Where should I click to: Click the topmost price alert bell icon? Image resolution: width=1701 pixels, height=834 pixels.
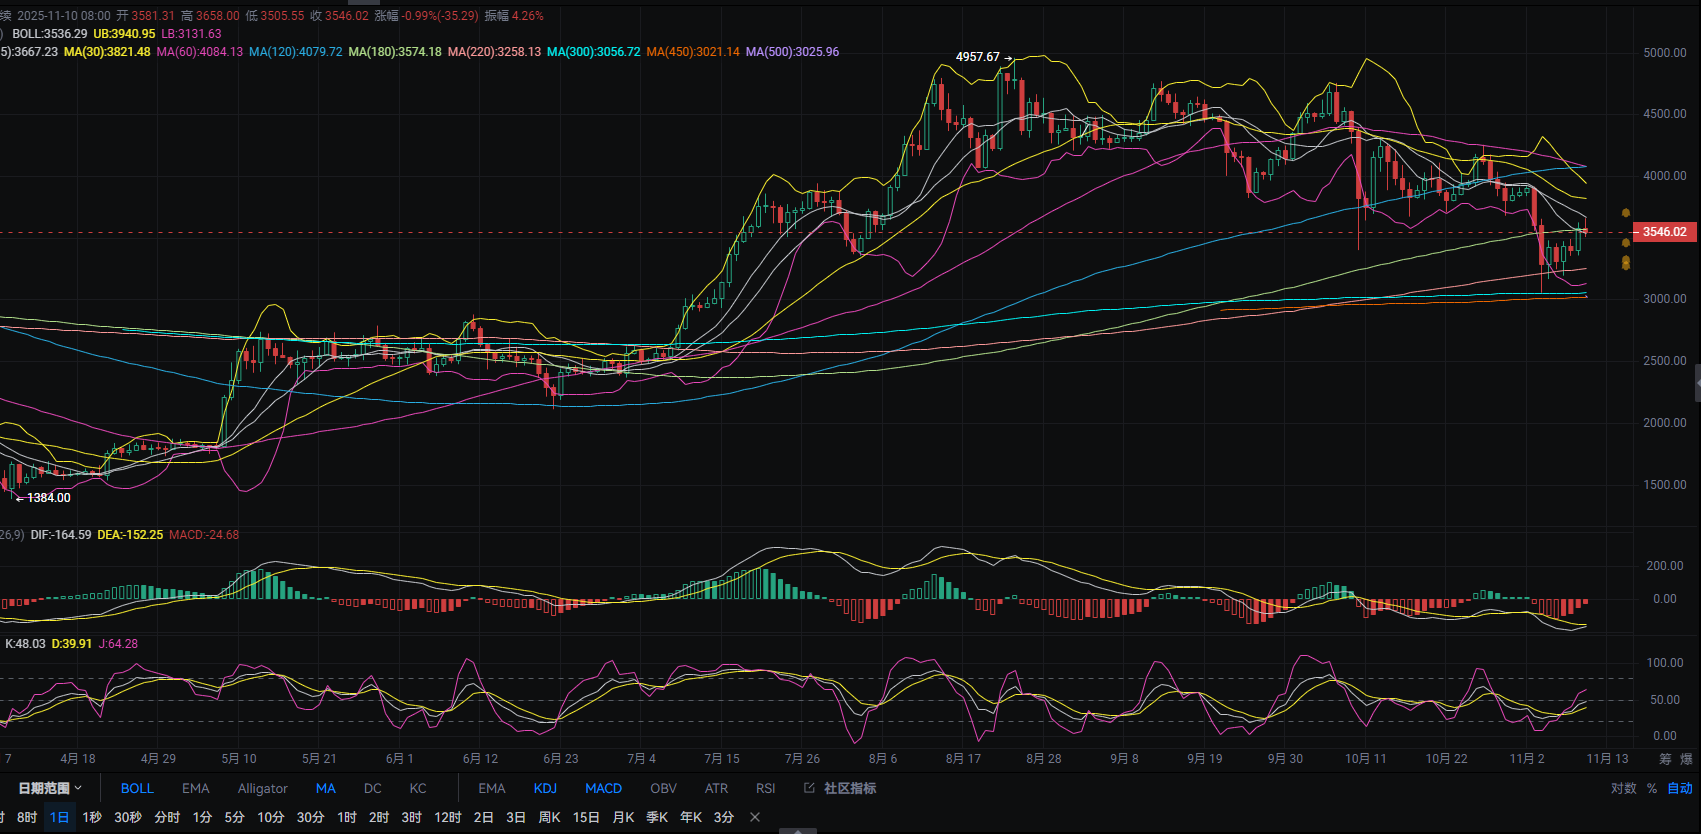click(1625, 213)
